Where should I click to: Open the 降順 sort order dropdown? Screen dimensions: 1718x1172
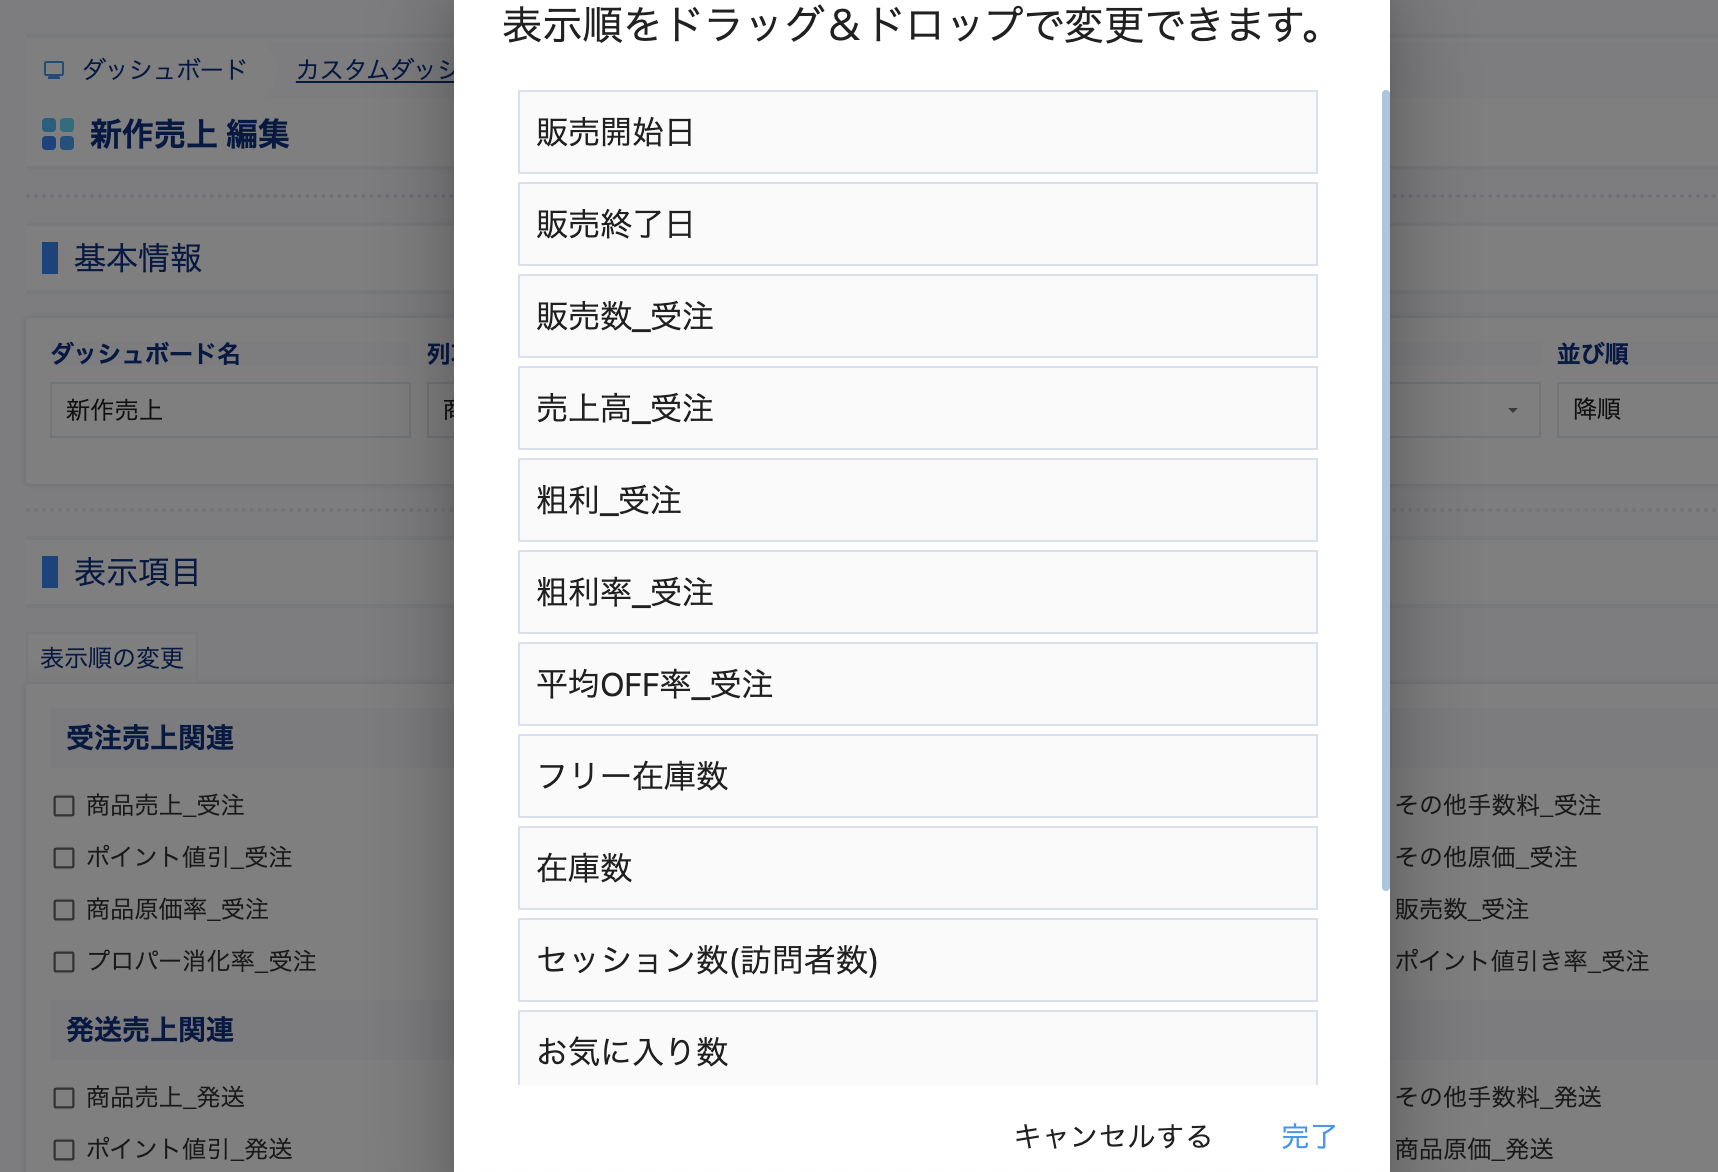[1636, 410]
